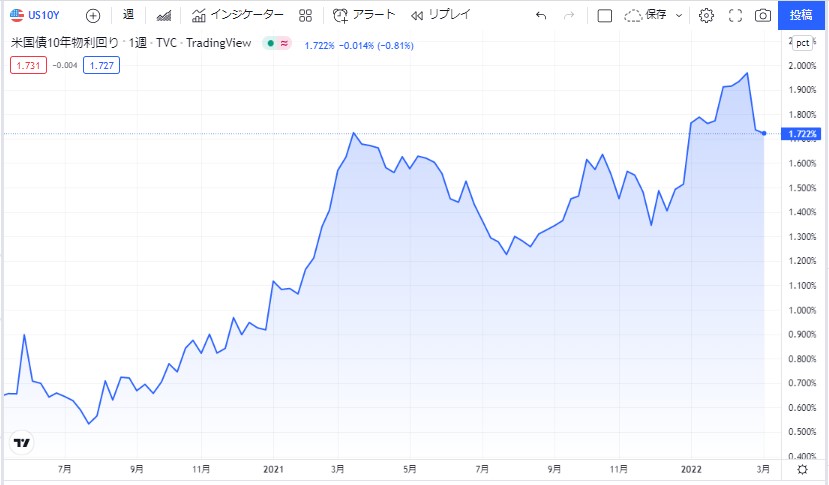Click the undo arrow

(541, 15)
